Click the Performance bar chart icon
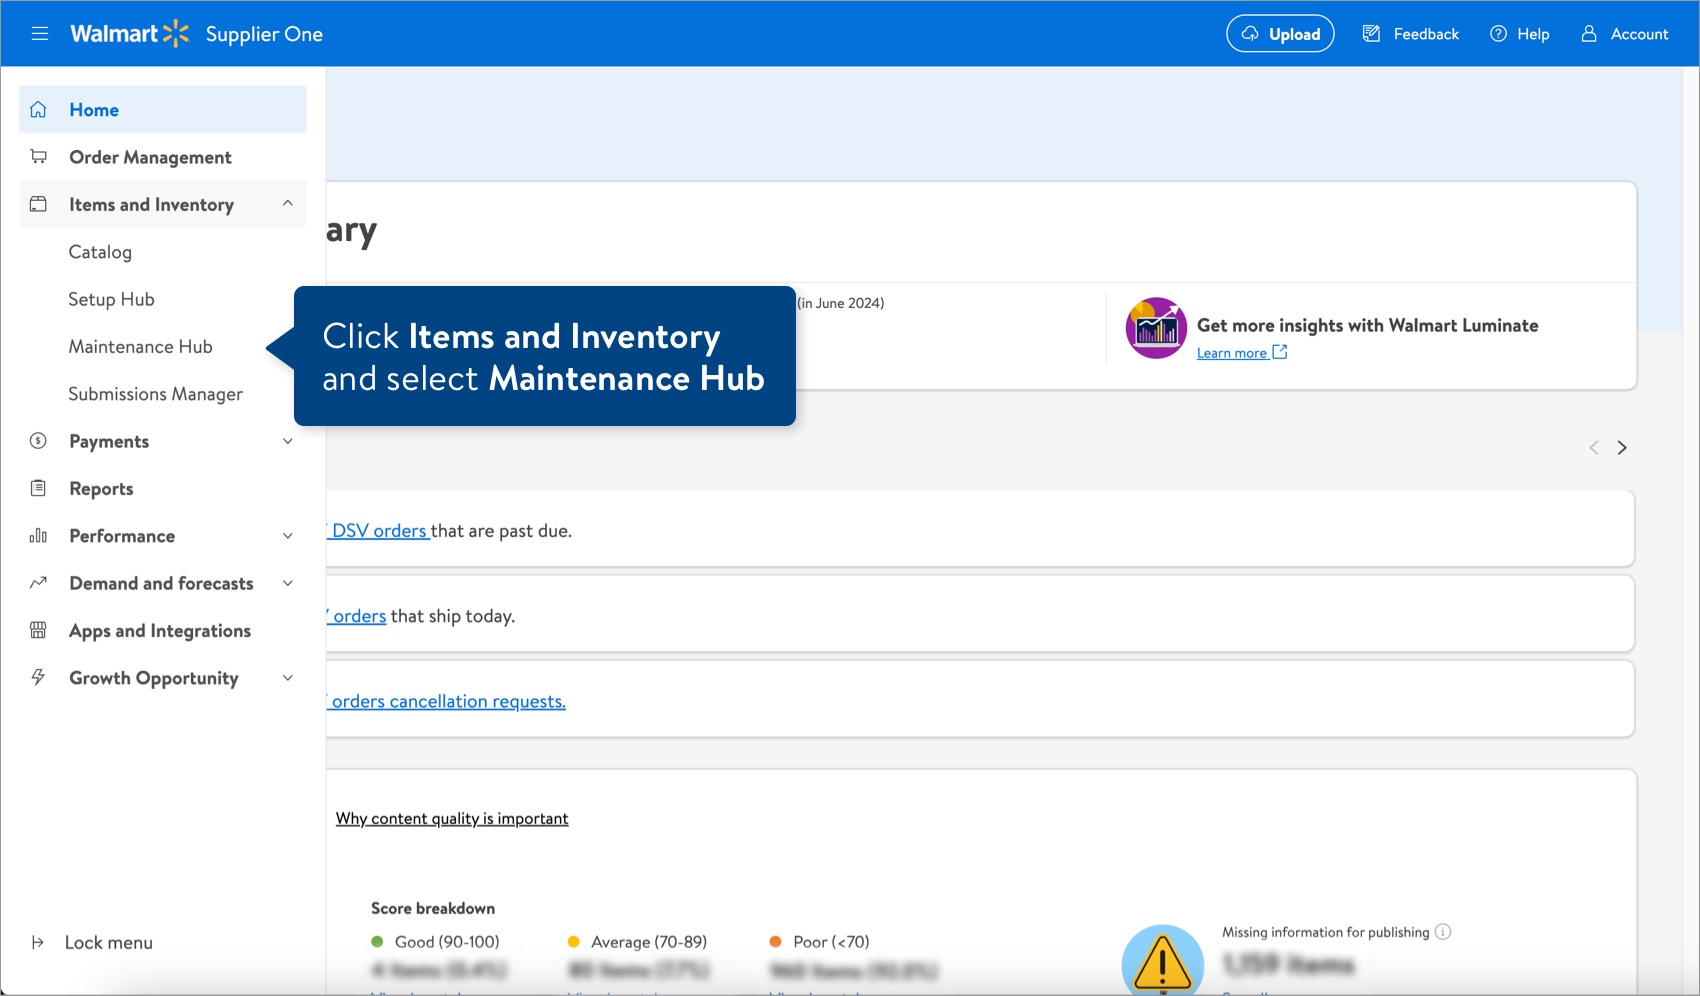 tap(39, 536)
